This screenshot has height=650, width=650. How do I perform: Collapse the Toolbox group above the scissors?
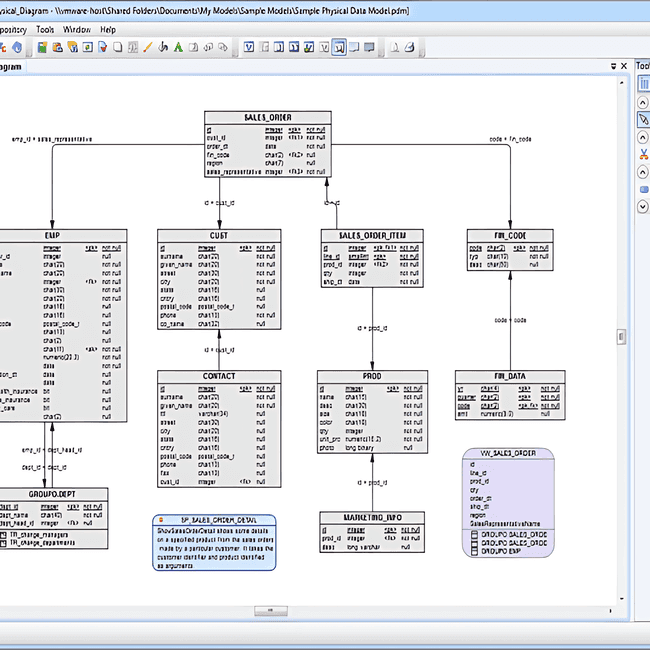[643, 137]
